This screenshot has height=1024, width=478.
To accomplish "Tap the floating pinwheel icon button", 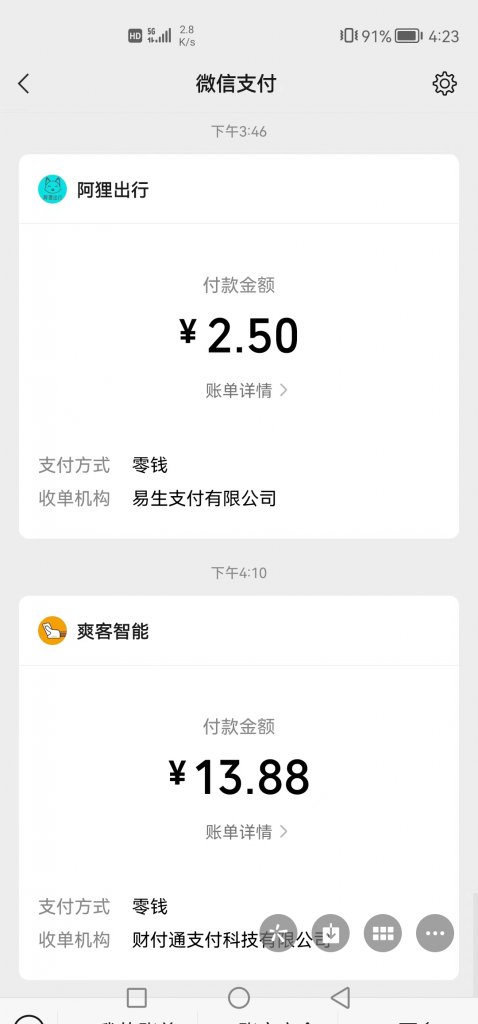I will coord(278,933).
